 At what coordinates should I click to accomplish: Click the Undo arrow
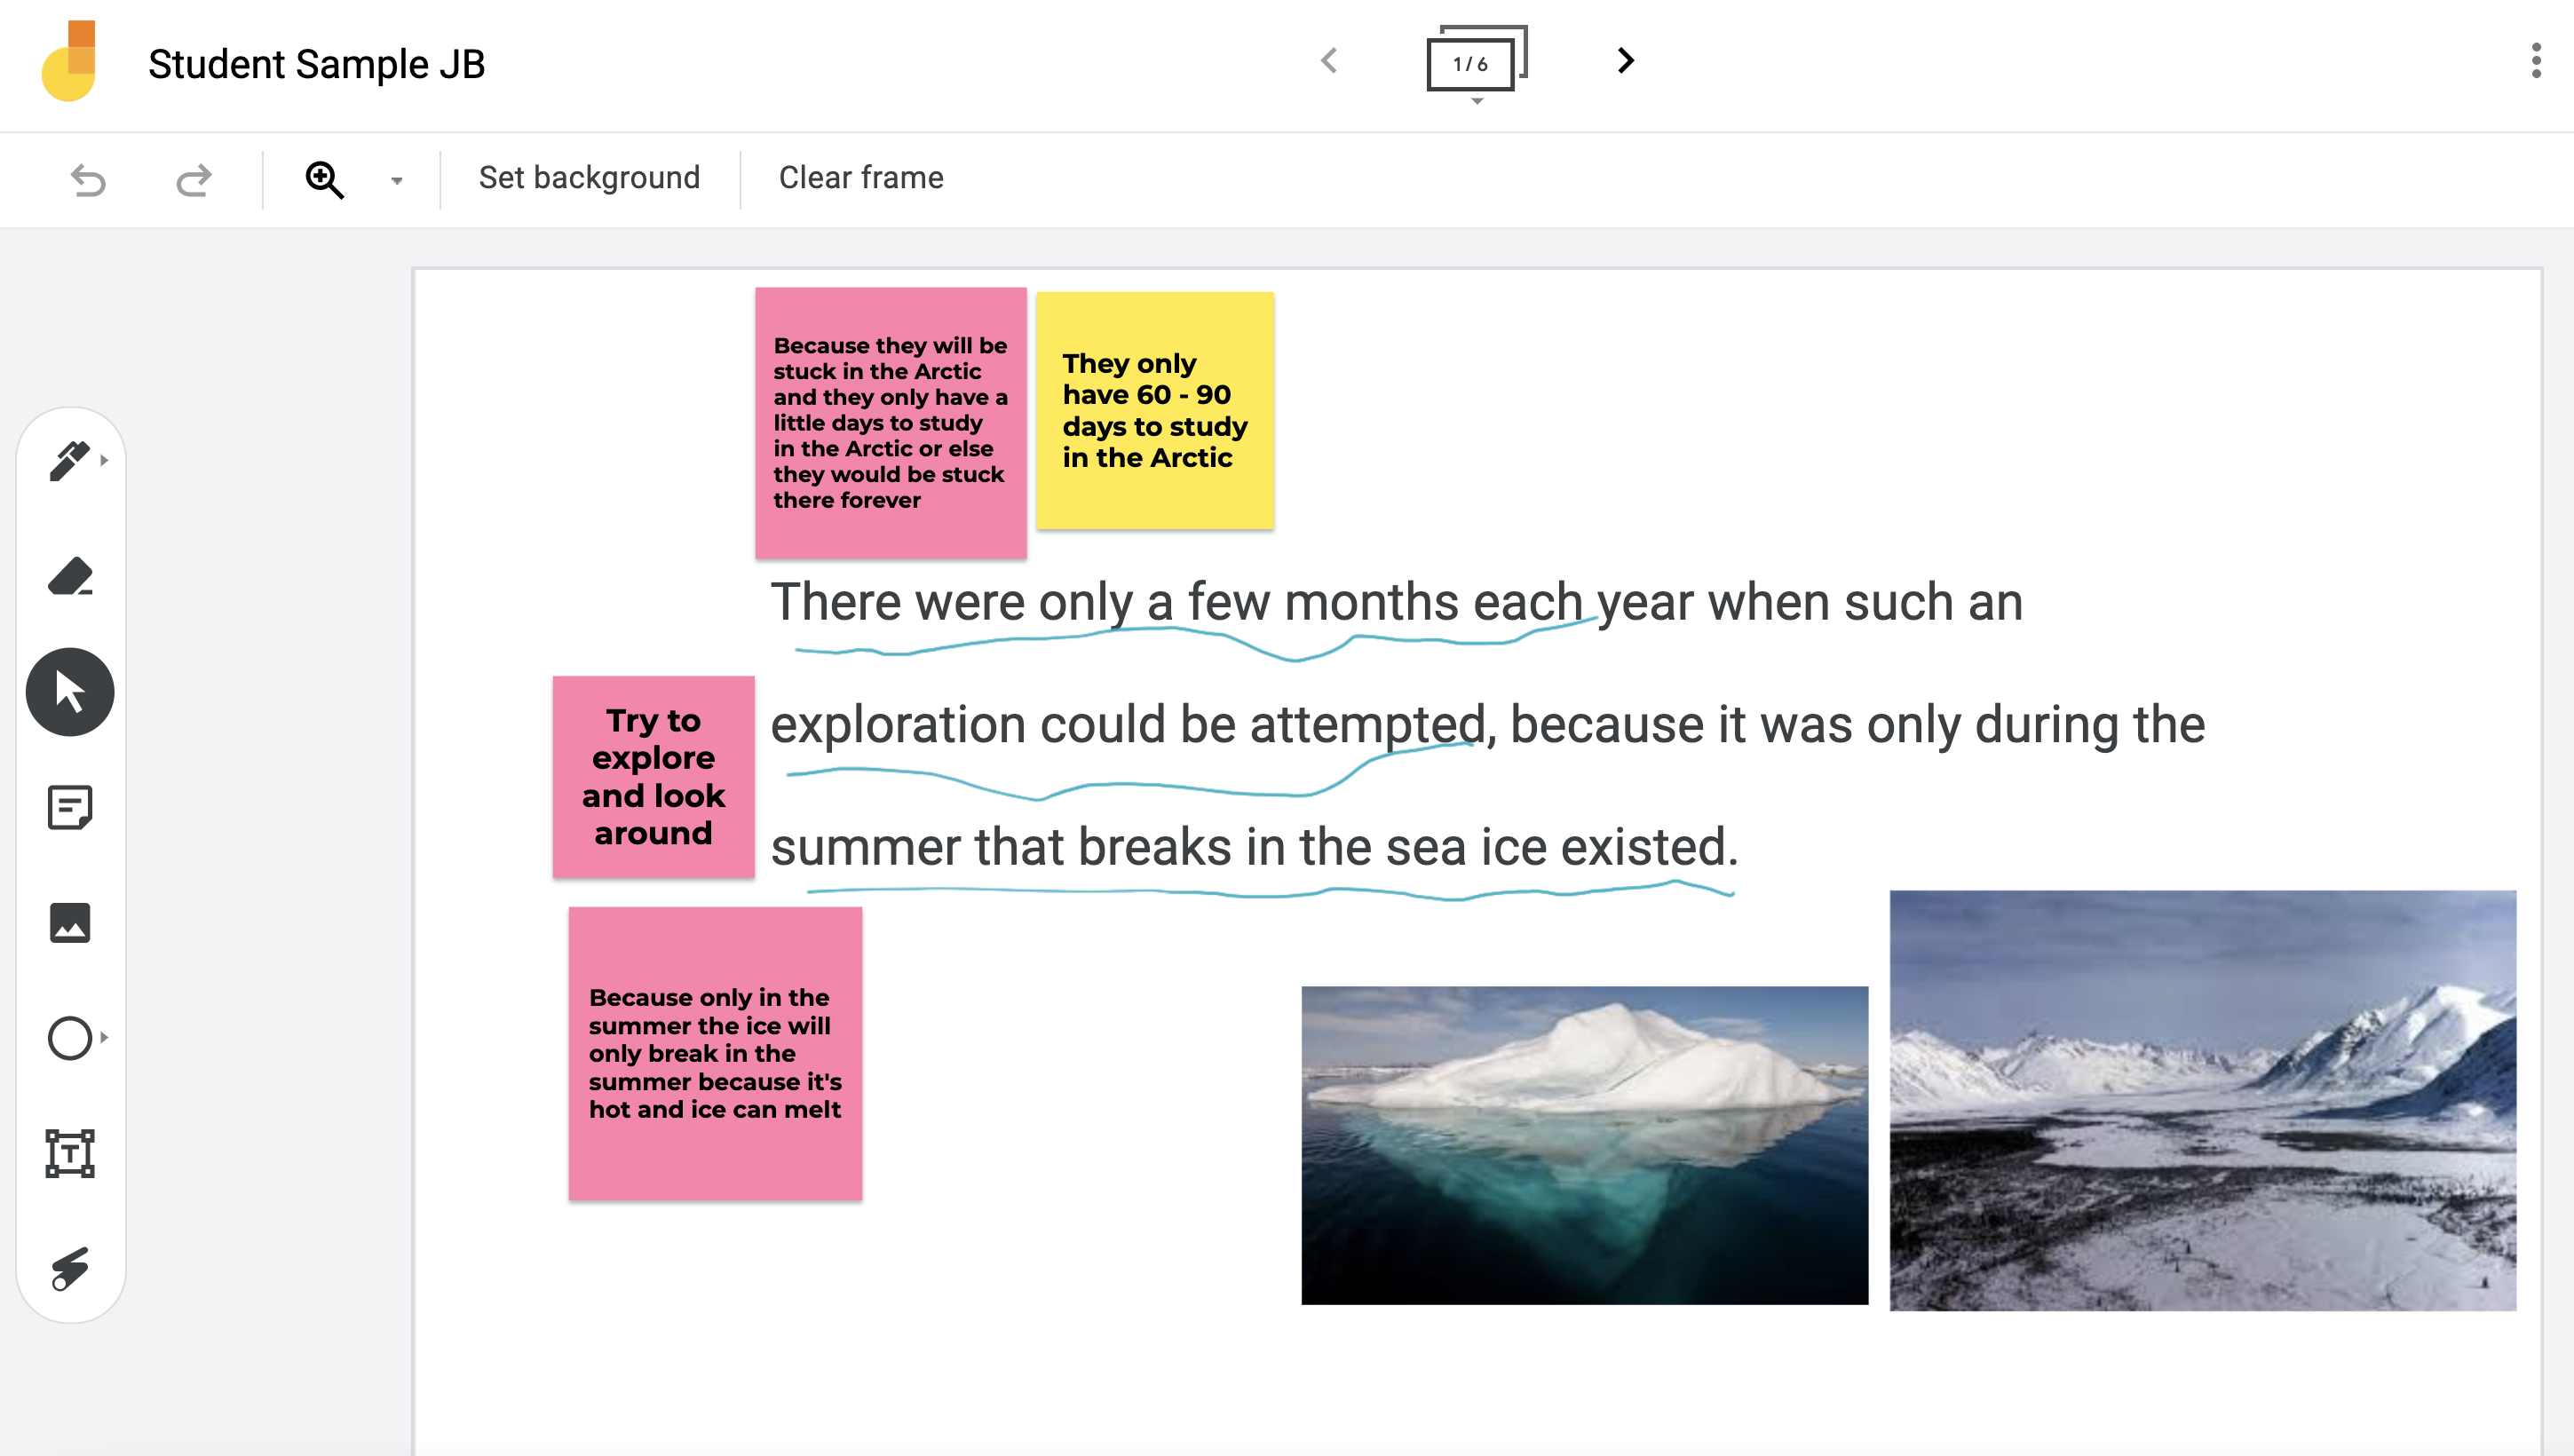tap(88, 180)
